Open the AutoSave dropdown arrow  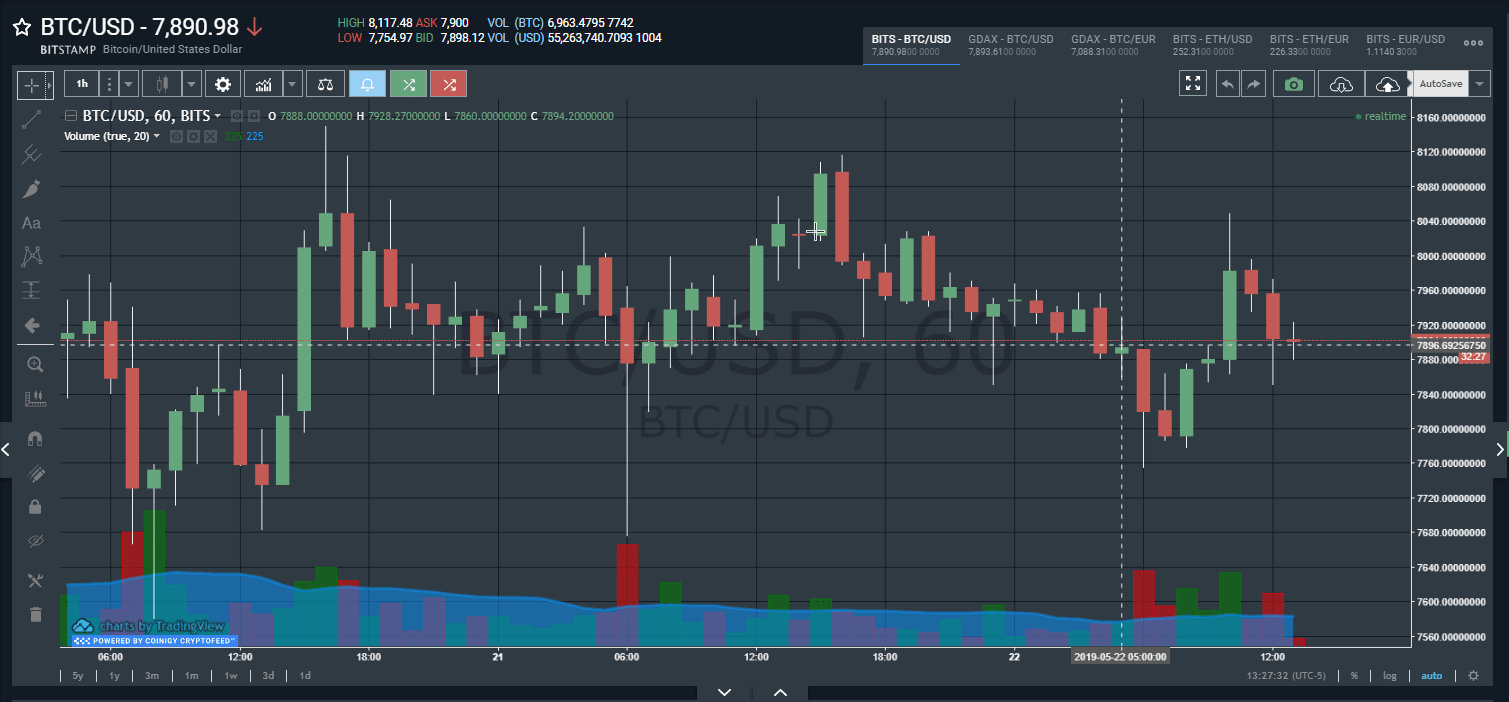(1479, 84)
